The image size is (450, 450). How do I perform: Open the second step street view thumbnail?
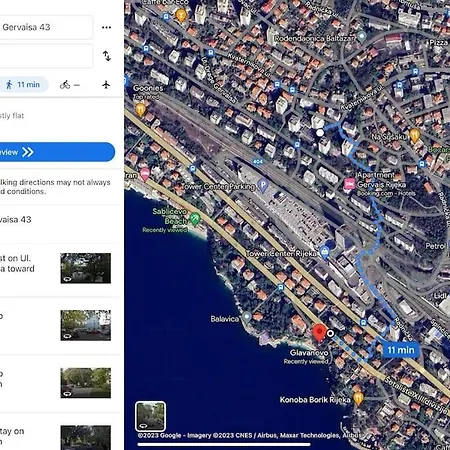(86, 325)
